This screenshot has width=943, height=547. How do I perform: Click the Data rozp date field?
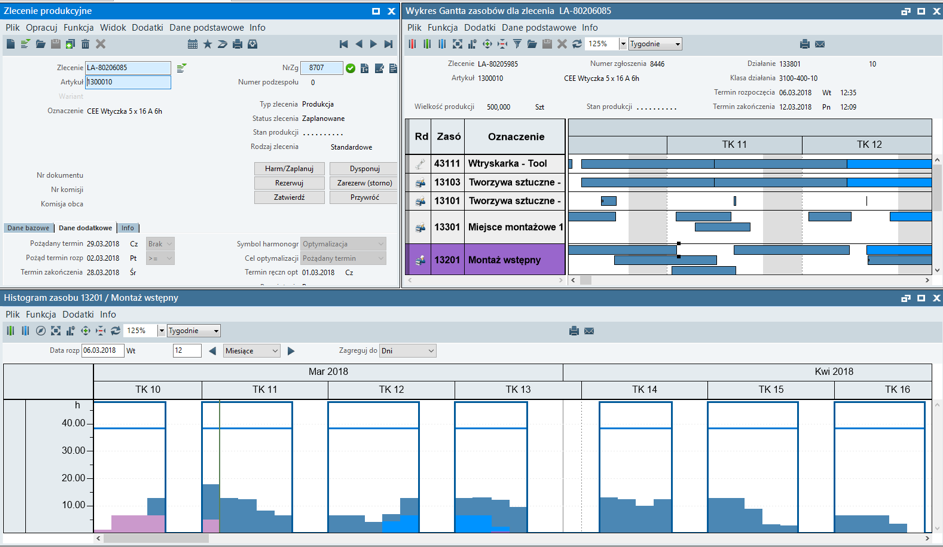tap(102, 351)
